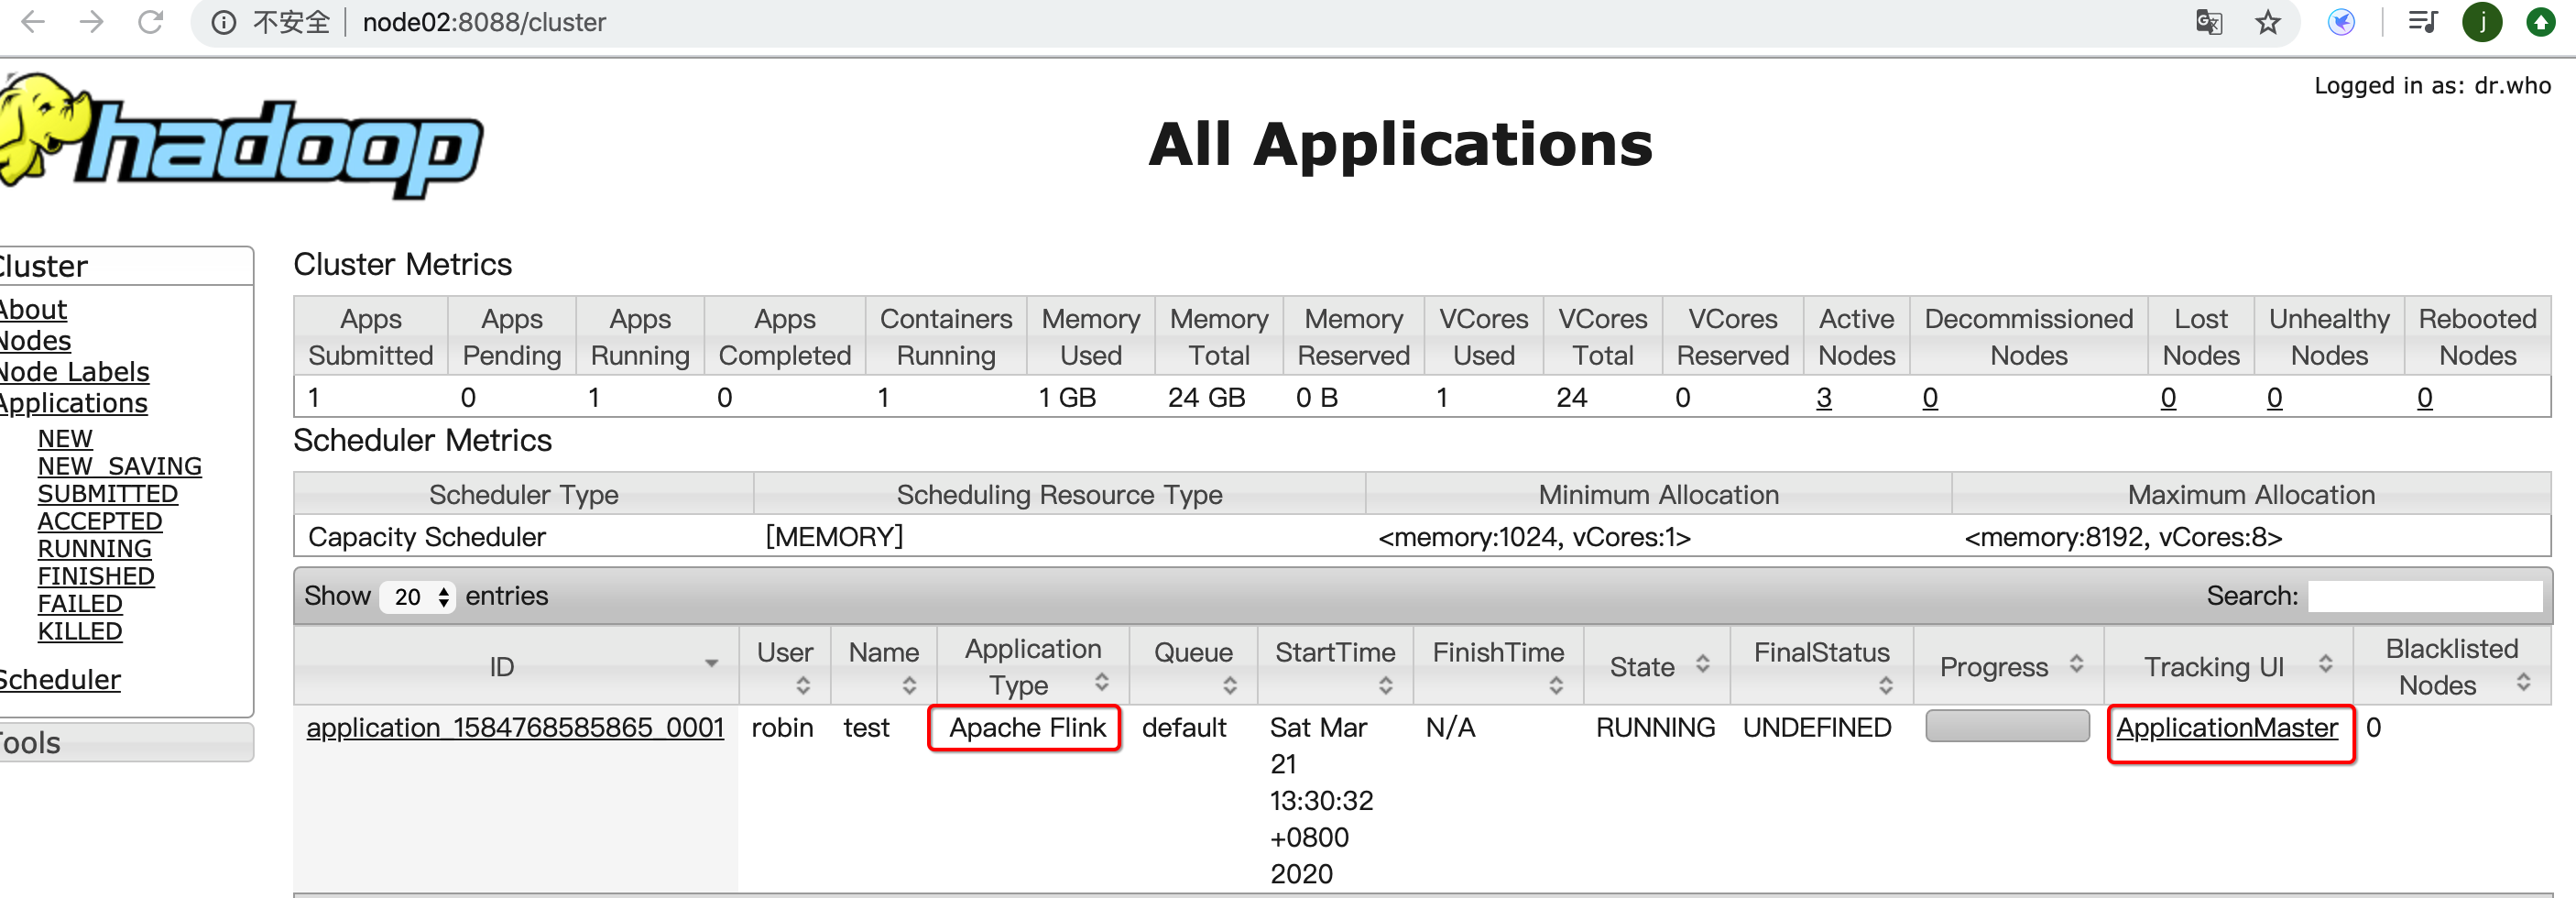Click the green update arrow icon
Image resolution: width=2576 pixels, height=898 pixels.
(x=2541, y=22)
